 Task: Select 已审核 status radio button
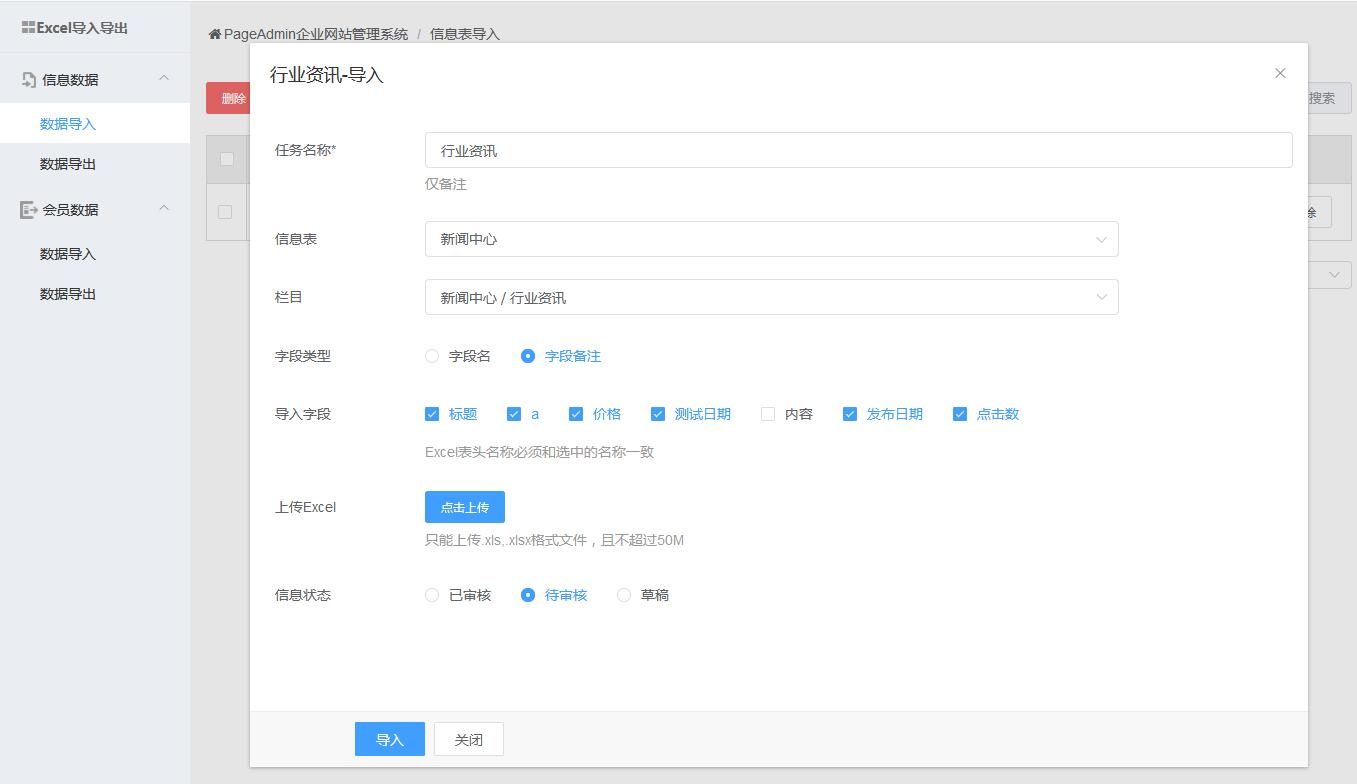pyautogui.click(x=432, y=595)
